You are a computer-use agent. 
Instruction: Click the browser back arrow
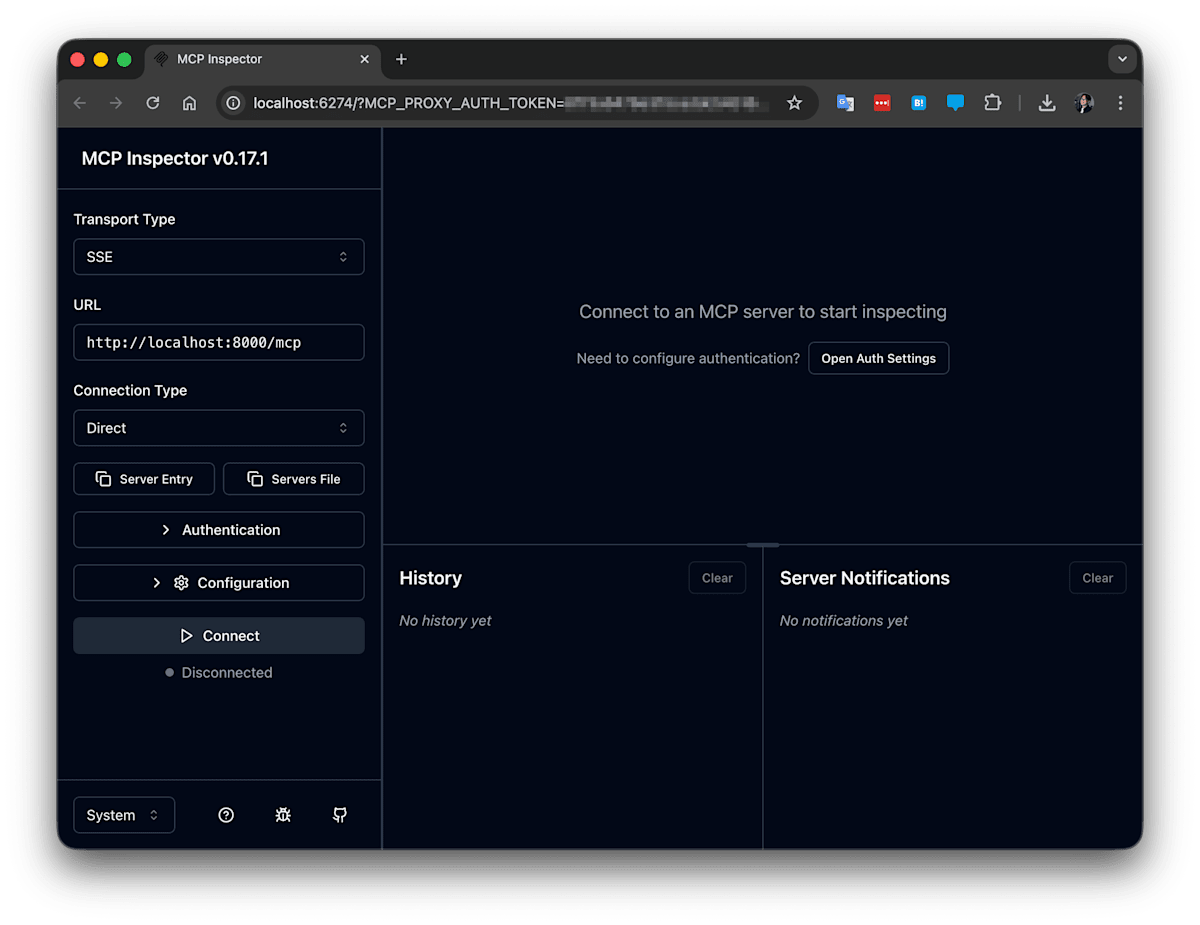tap(80, 103)
